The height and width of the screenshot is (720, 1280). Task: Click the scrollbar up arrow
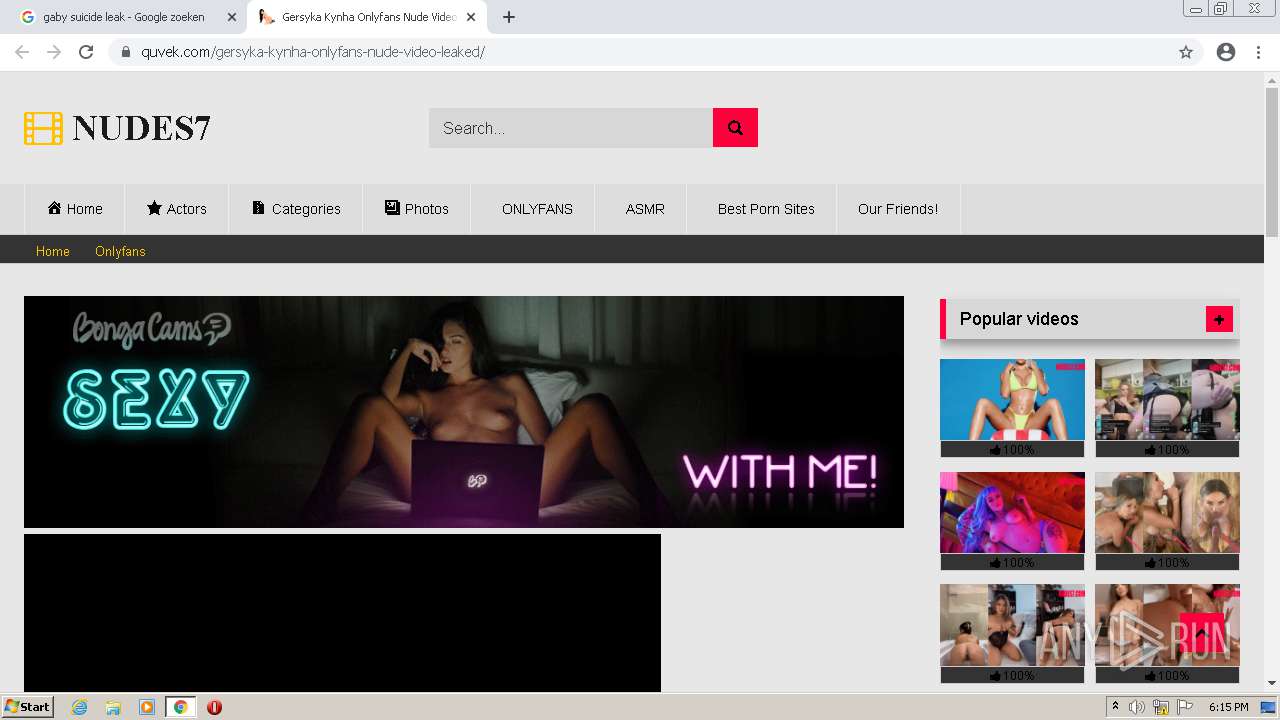[x=1272, y=79]
